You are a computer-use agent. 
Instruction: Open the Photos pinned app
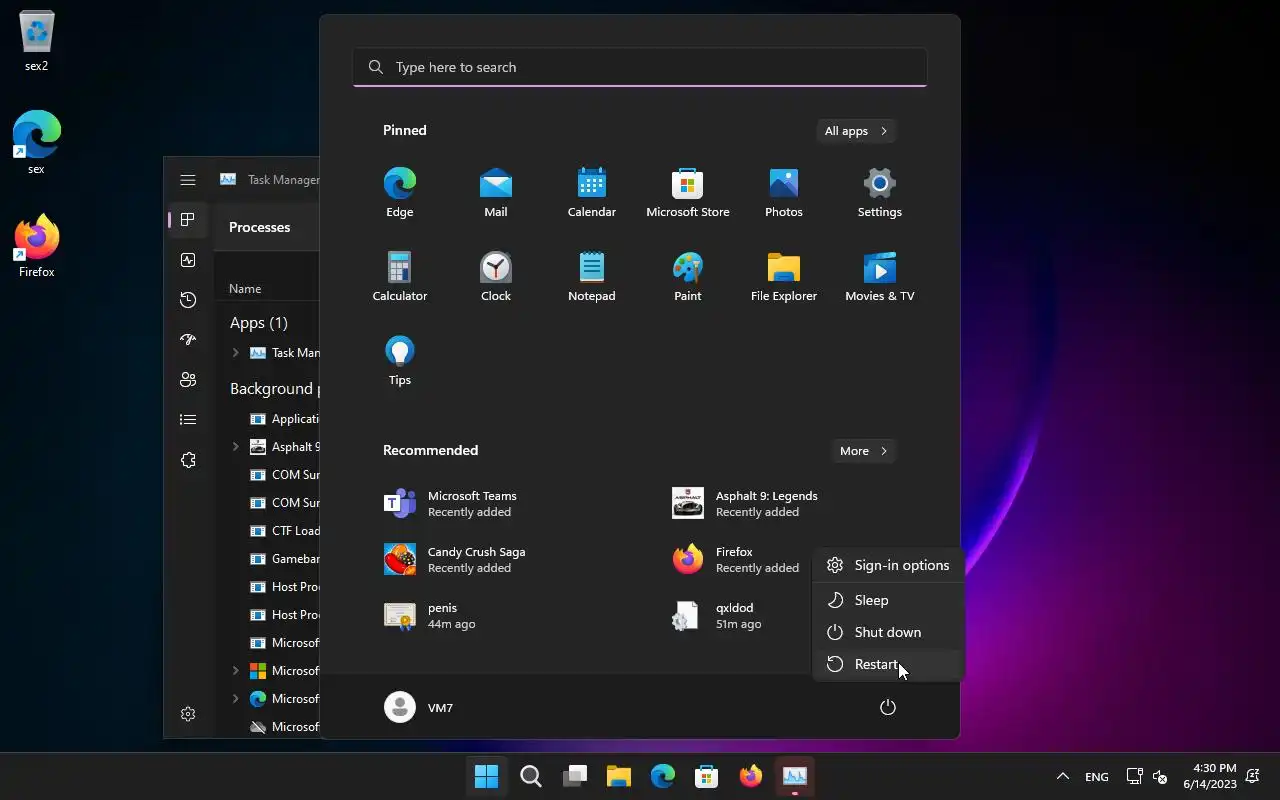(783, 193)
